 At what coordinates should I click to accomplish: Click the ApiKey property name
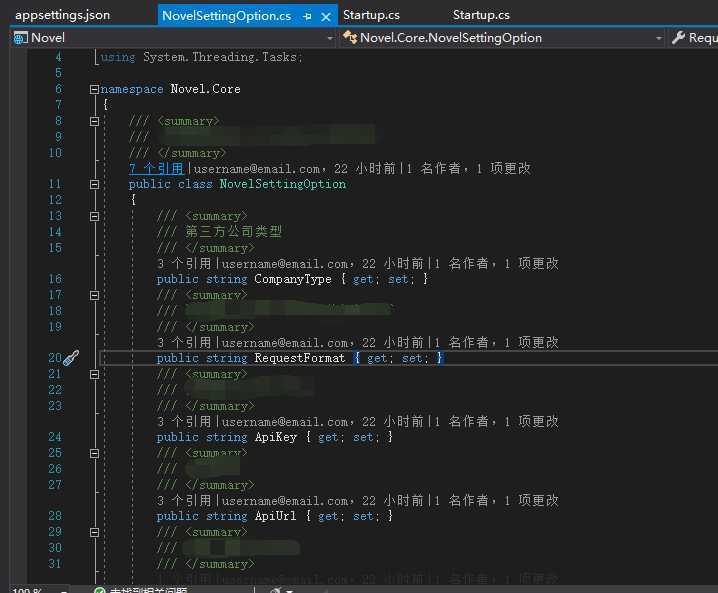276,437
